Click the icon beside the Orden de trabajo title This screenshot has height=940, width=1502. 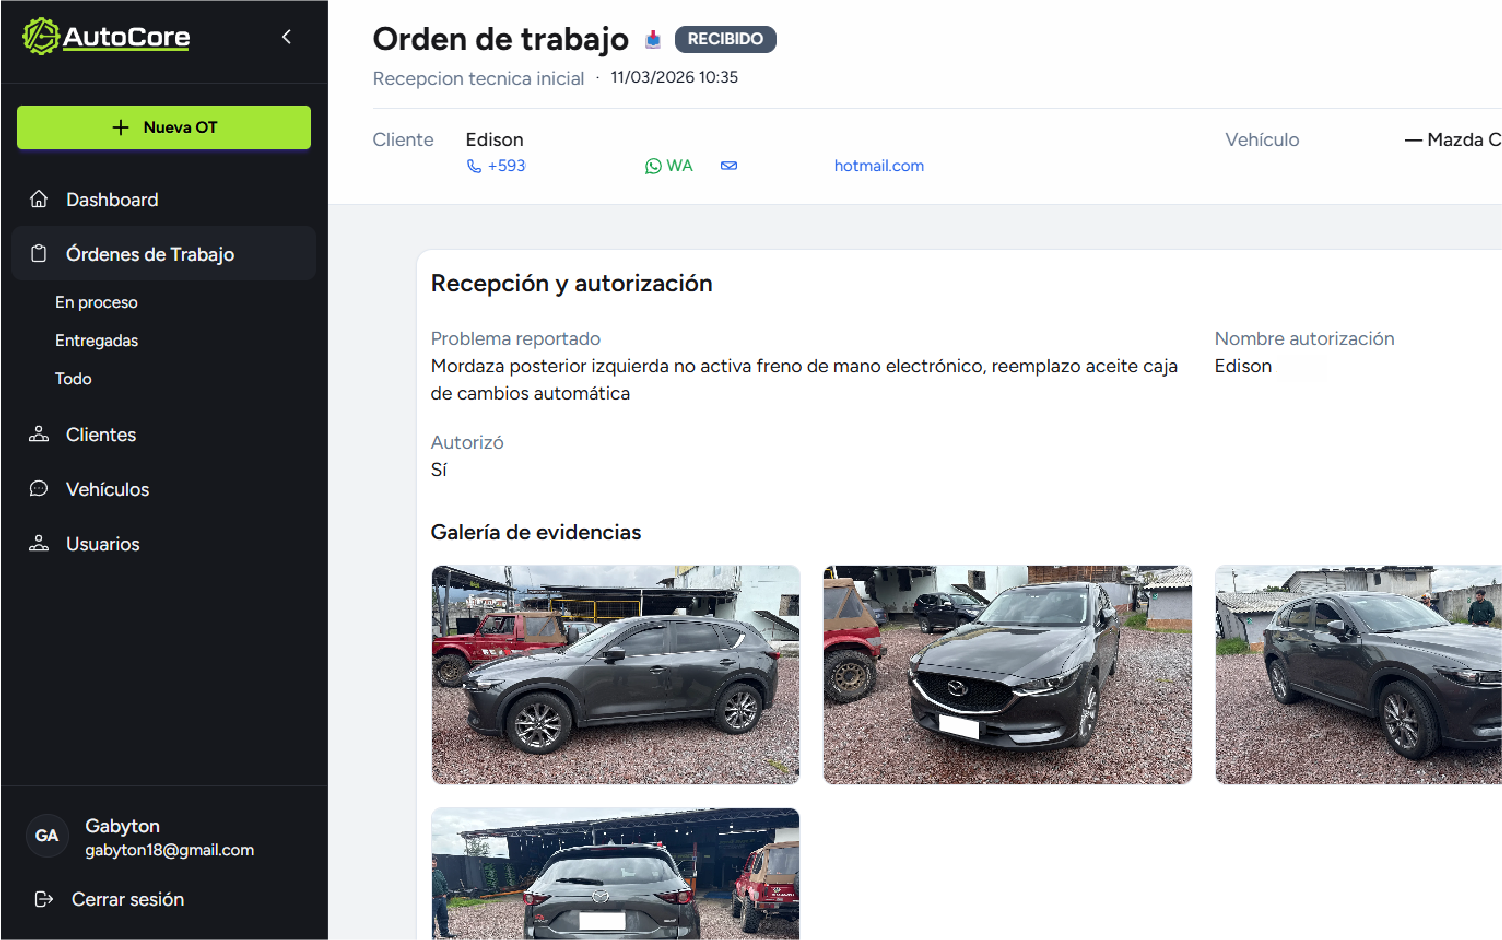[x=653, y=39]
